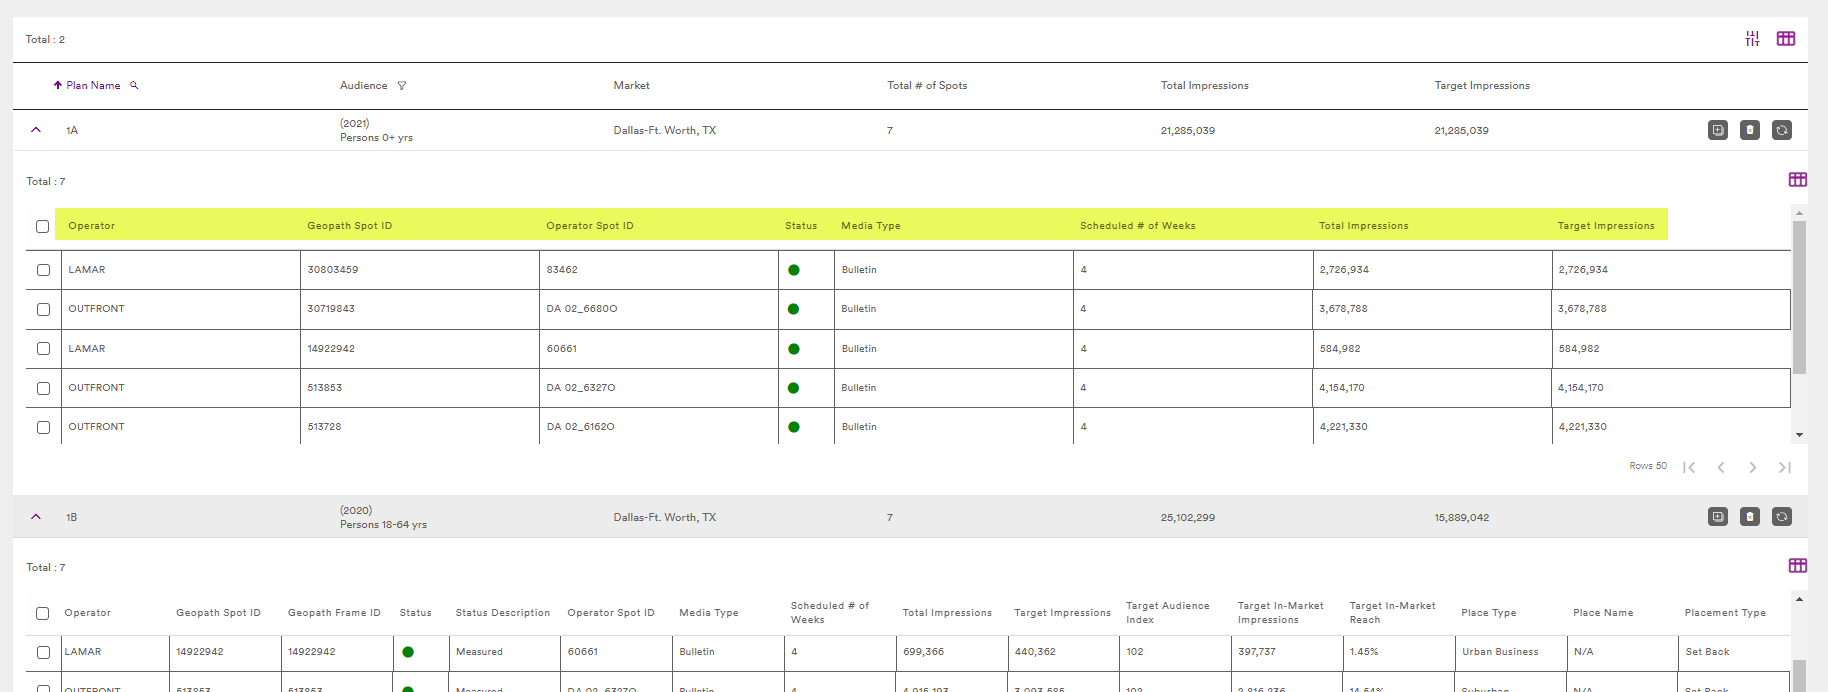Click the search icon next to Plan Name
Screen dimensions: 1828x692
point(134,85)
